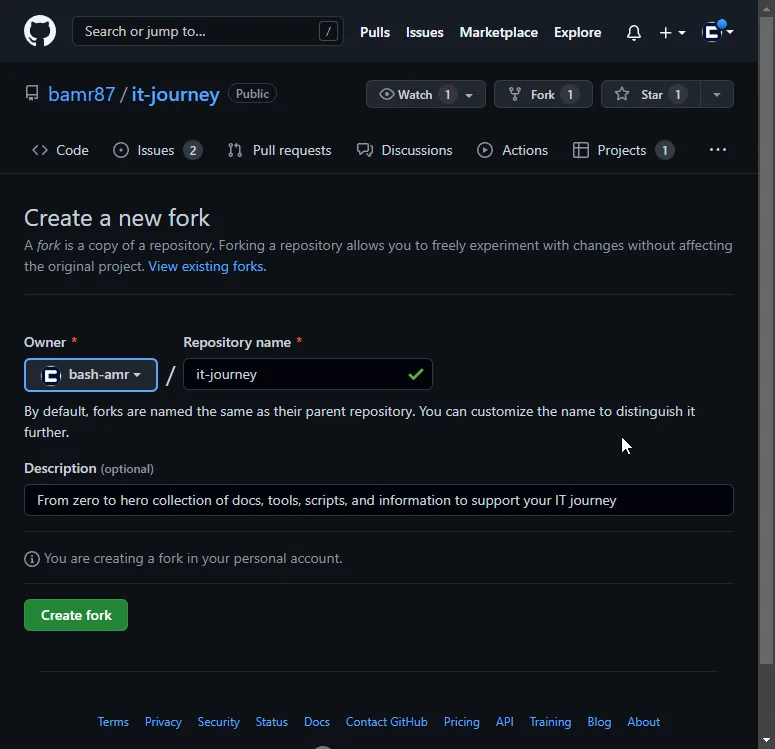775x749 pixels.
Task: Open the Docs footer link
Action: pyautogui.click(x=317, y=722)
